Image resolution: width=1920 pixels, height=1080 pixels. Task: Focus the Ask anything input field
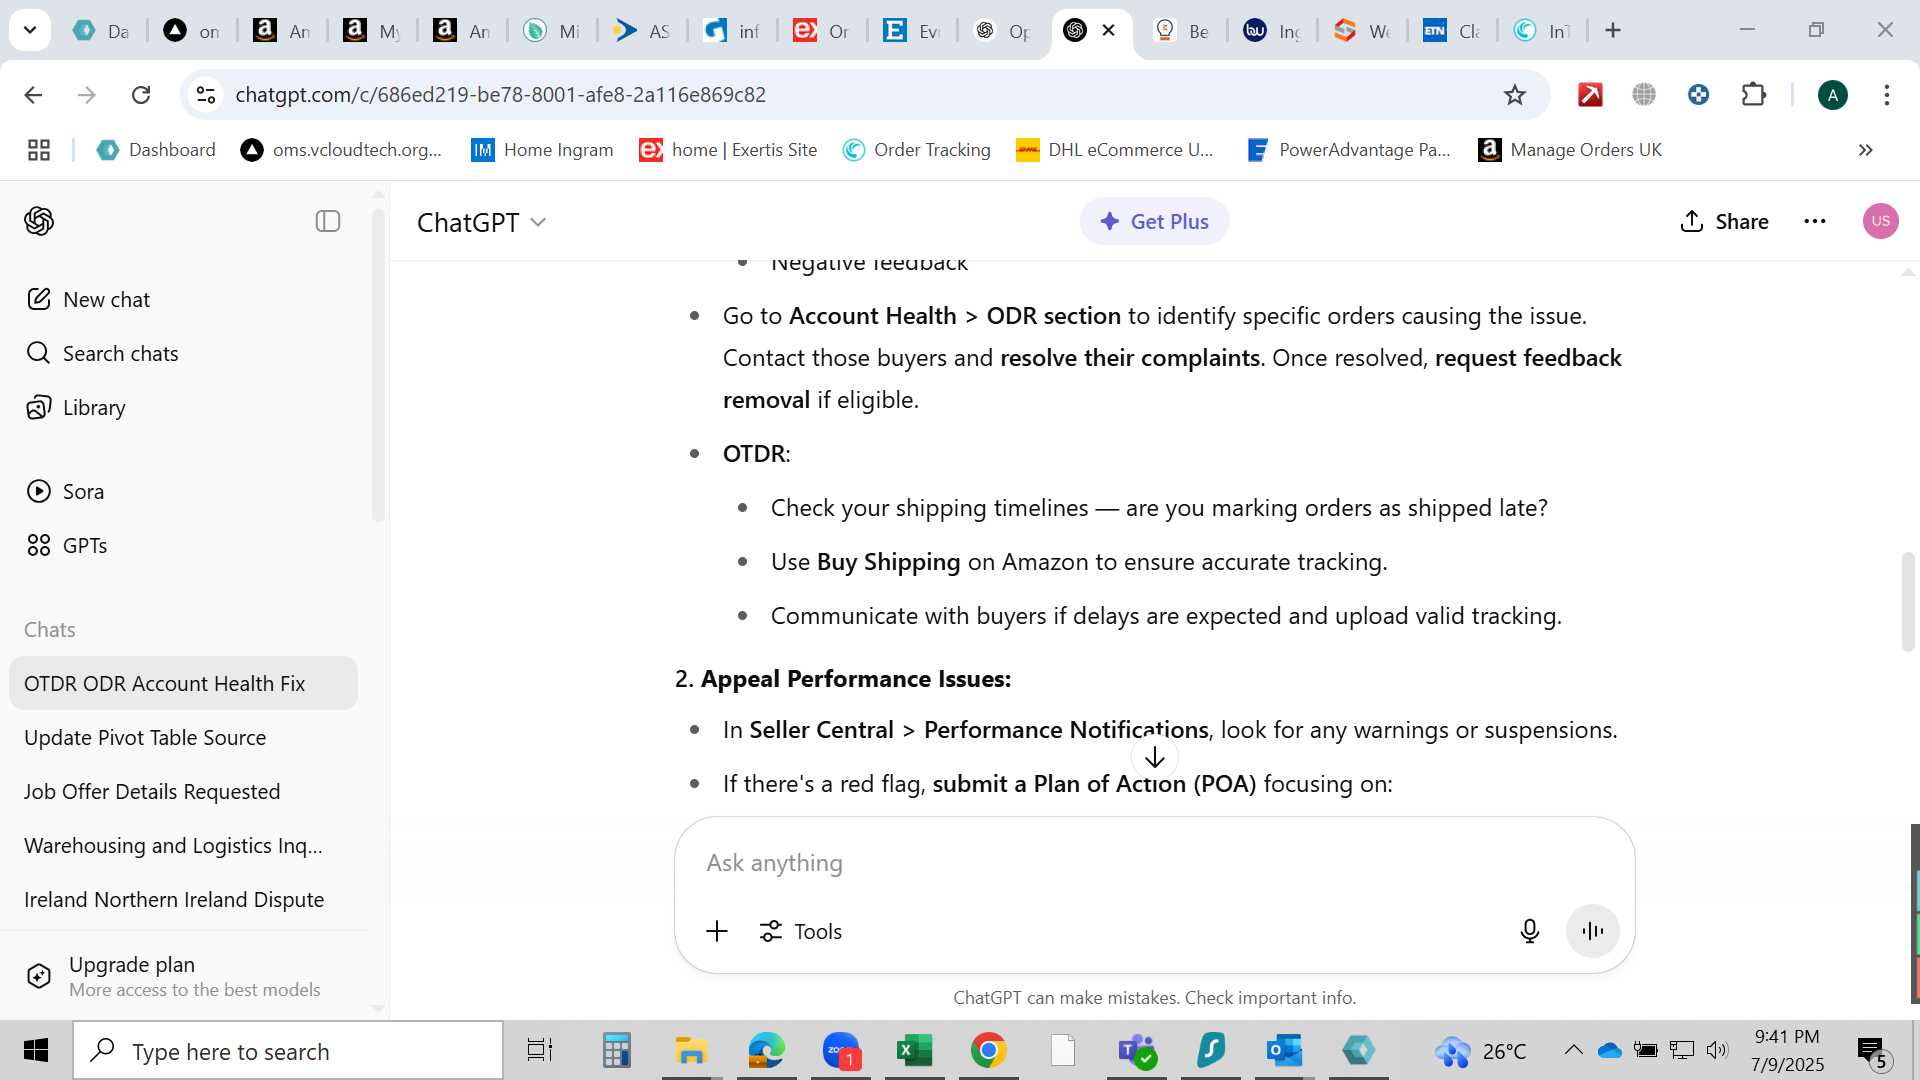(x=1154, y=863)
